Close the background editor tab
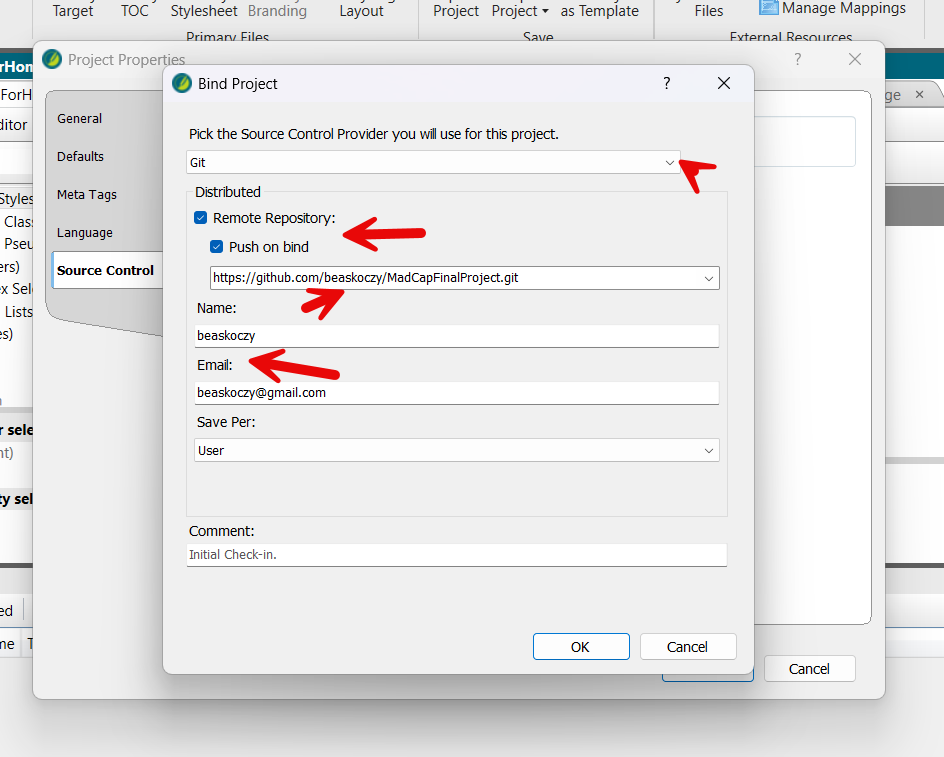 coord(919,95)
